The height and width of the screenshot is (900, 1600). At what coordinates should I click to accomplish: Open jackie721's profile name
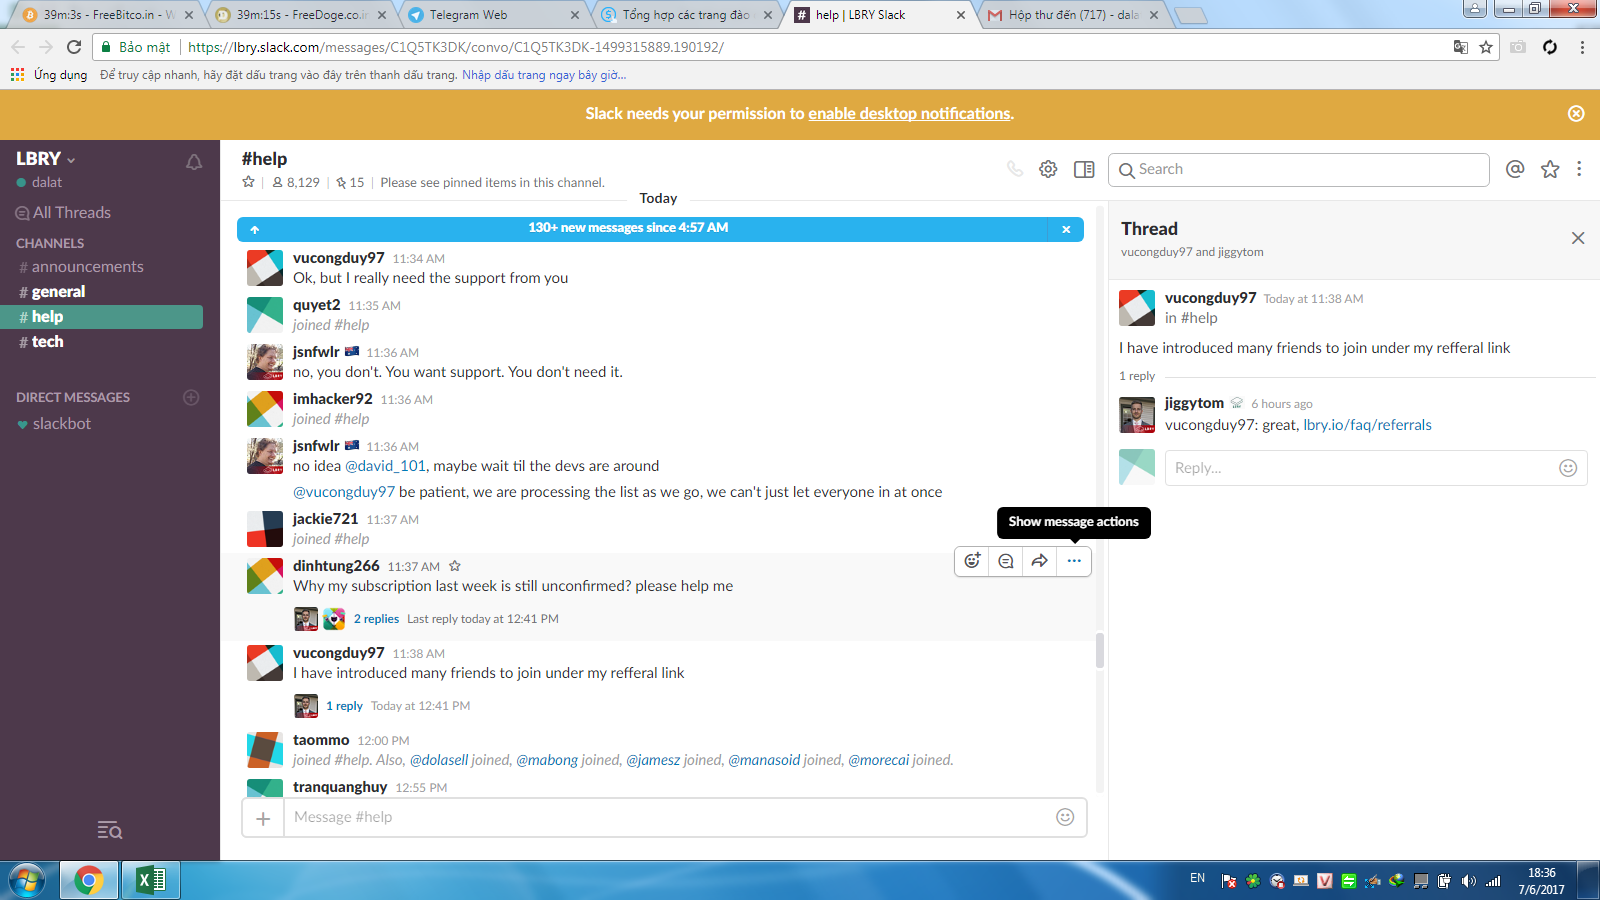tap(325, 519)
